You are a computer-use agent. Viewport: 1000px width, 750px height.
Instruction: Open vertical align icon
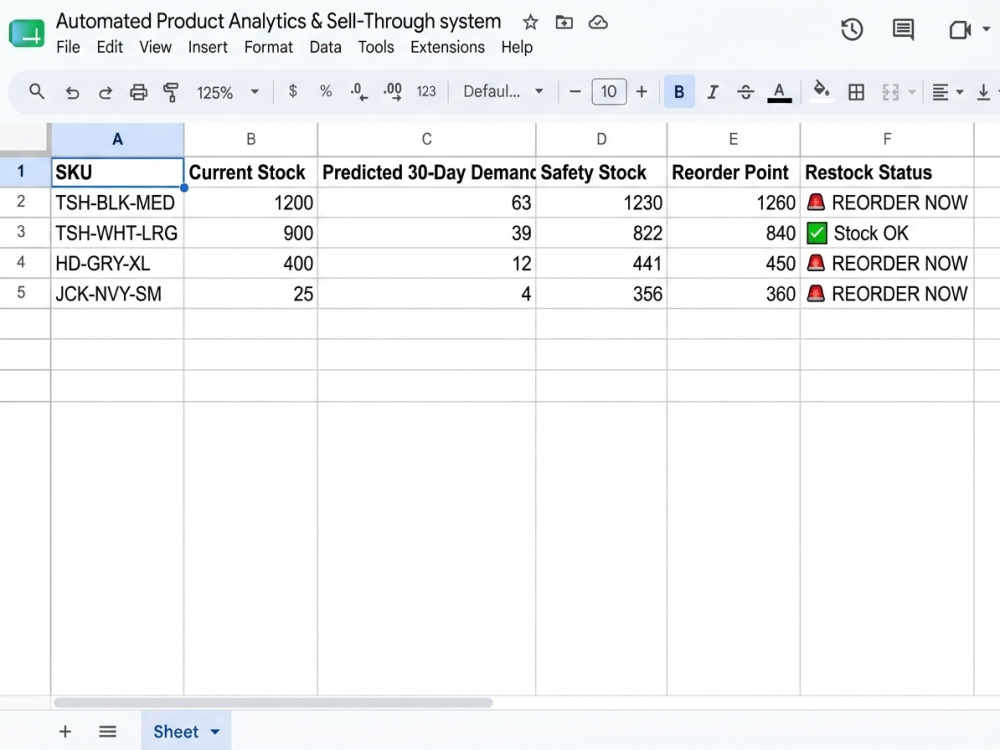[983, 92]
